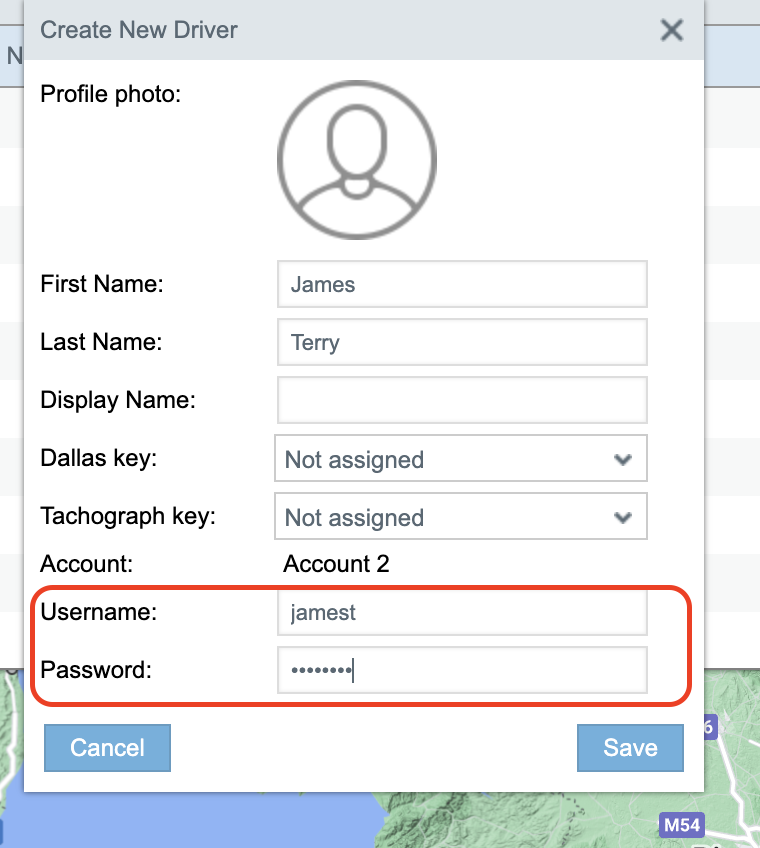
Task: Click the Account 2 value text
Action: point(336,564)
